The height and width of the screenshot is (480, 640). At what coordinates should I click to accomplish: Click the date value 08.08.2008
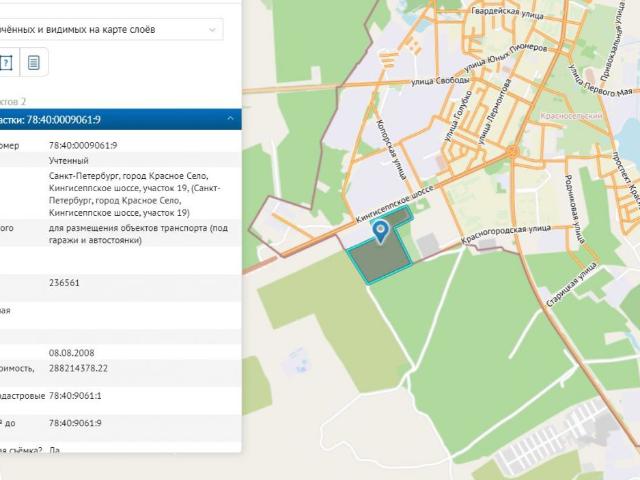71,353
